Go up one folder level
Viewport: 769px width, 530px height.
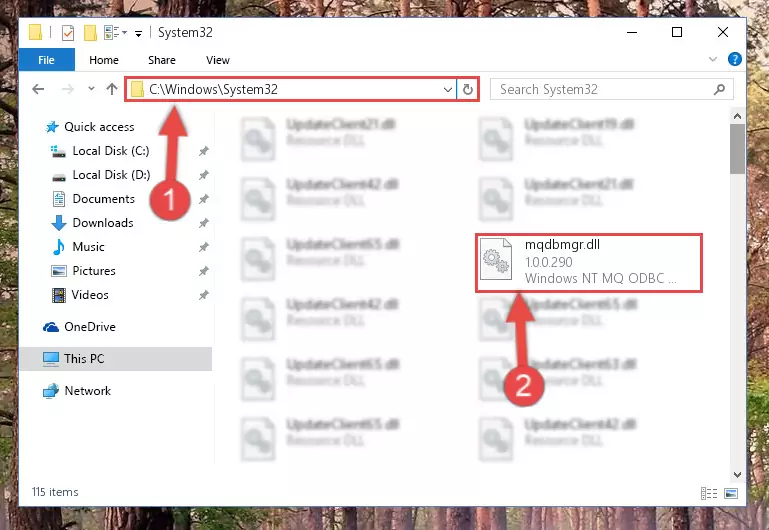tap(112, 89)
